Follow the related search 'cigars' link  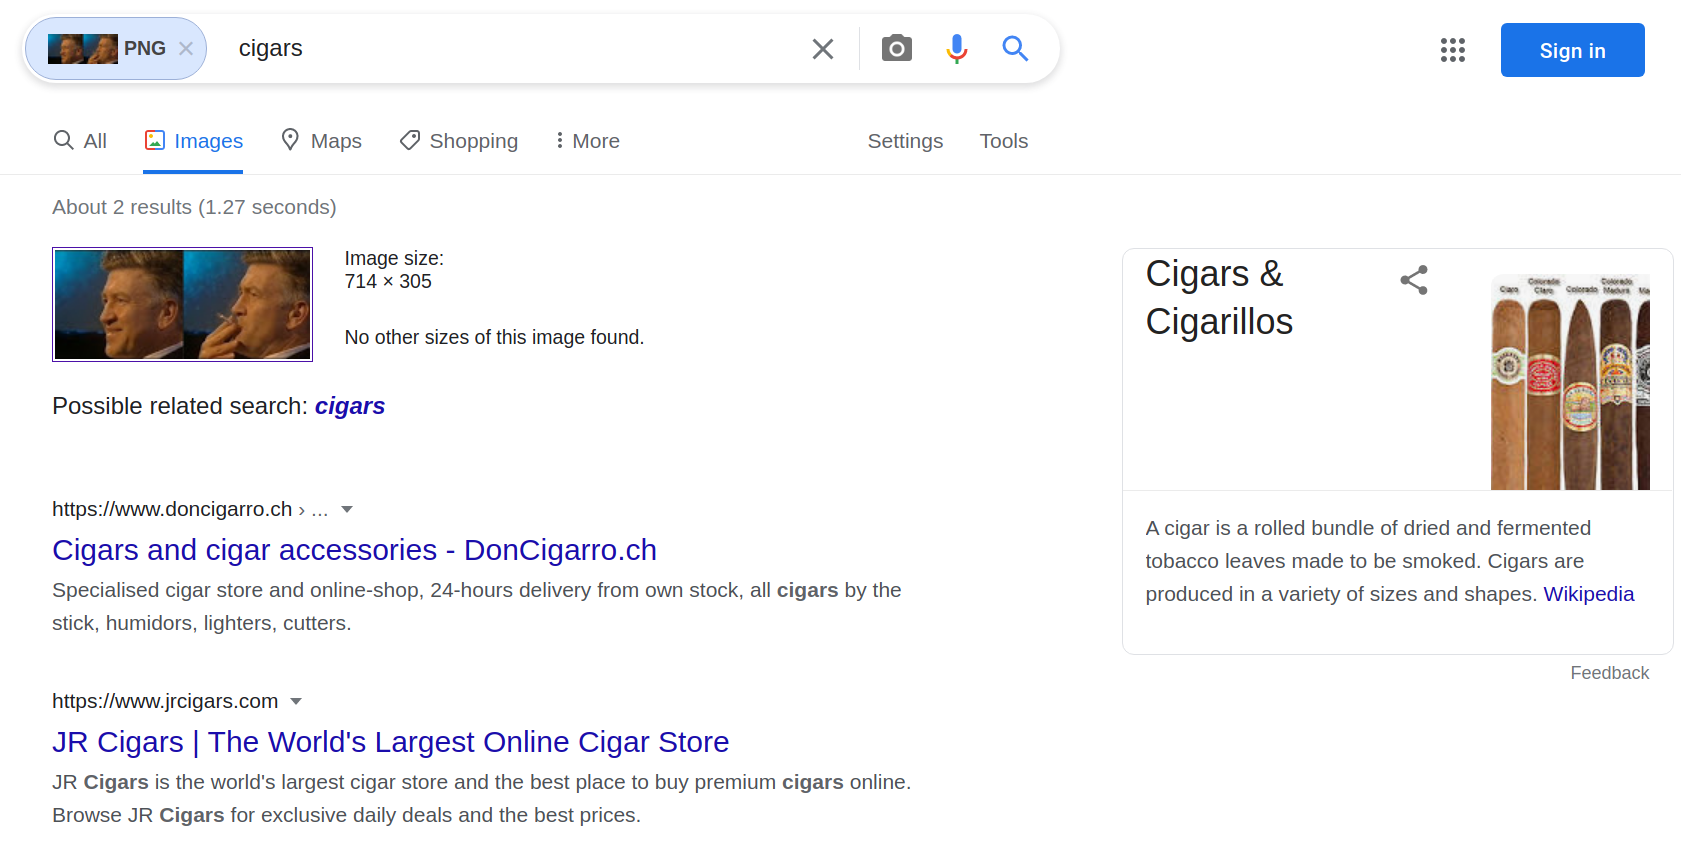pyautogui.click(x=350, y=406)
